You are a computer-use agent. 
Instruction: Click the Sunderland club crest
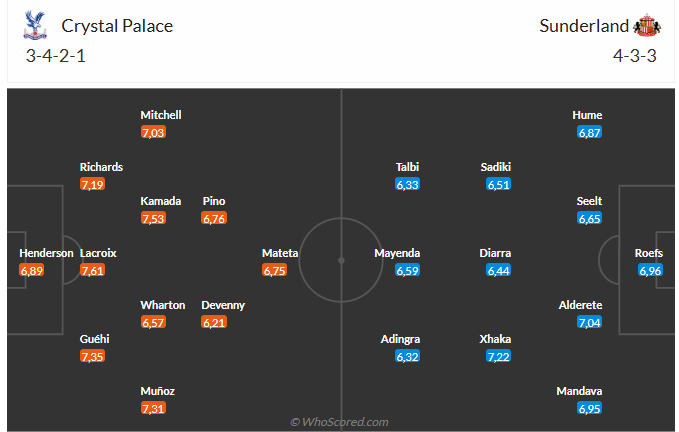645,26
